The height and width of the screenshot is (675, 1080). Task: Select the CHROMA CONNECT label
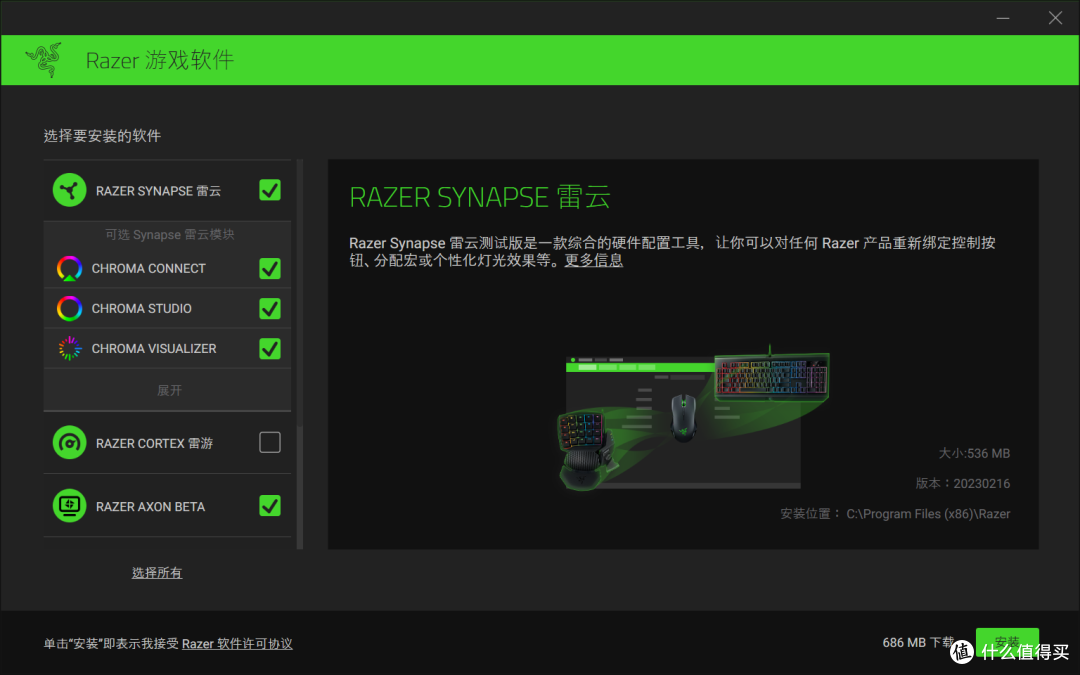click(x=149, y=269)
